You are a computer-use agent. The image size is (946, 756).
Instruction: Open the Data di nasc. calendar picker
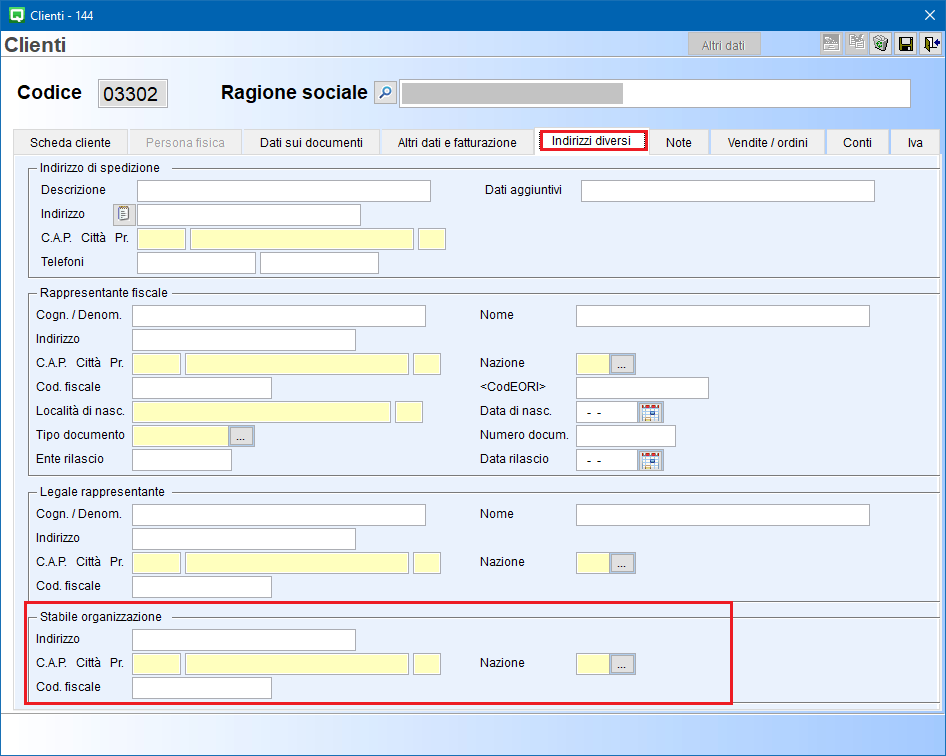(x=651, y=412)
